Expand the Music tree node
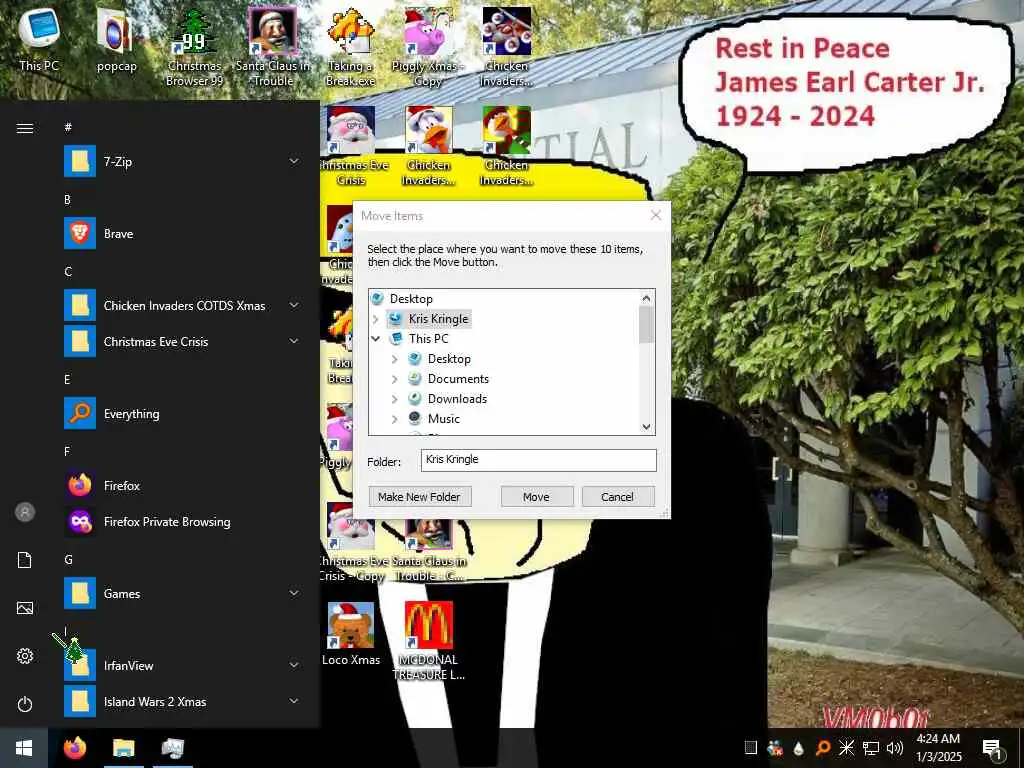The height and width of the screenshot is (768, 1024). coord(394,419)
